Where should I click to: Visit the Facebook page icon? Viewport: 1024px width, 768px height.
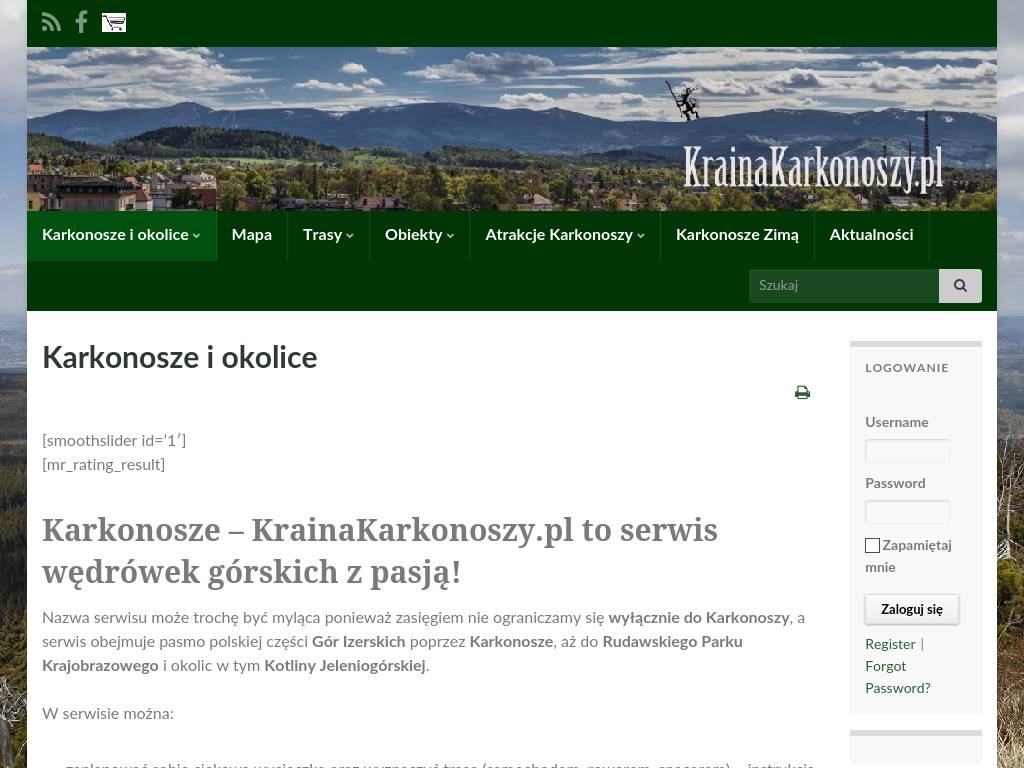[x=82, y=22]
